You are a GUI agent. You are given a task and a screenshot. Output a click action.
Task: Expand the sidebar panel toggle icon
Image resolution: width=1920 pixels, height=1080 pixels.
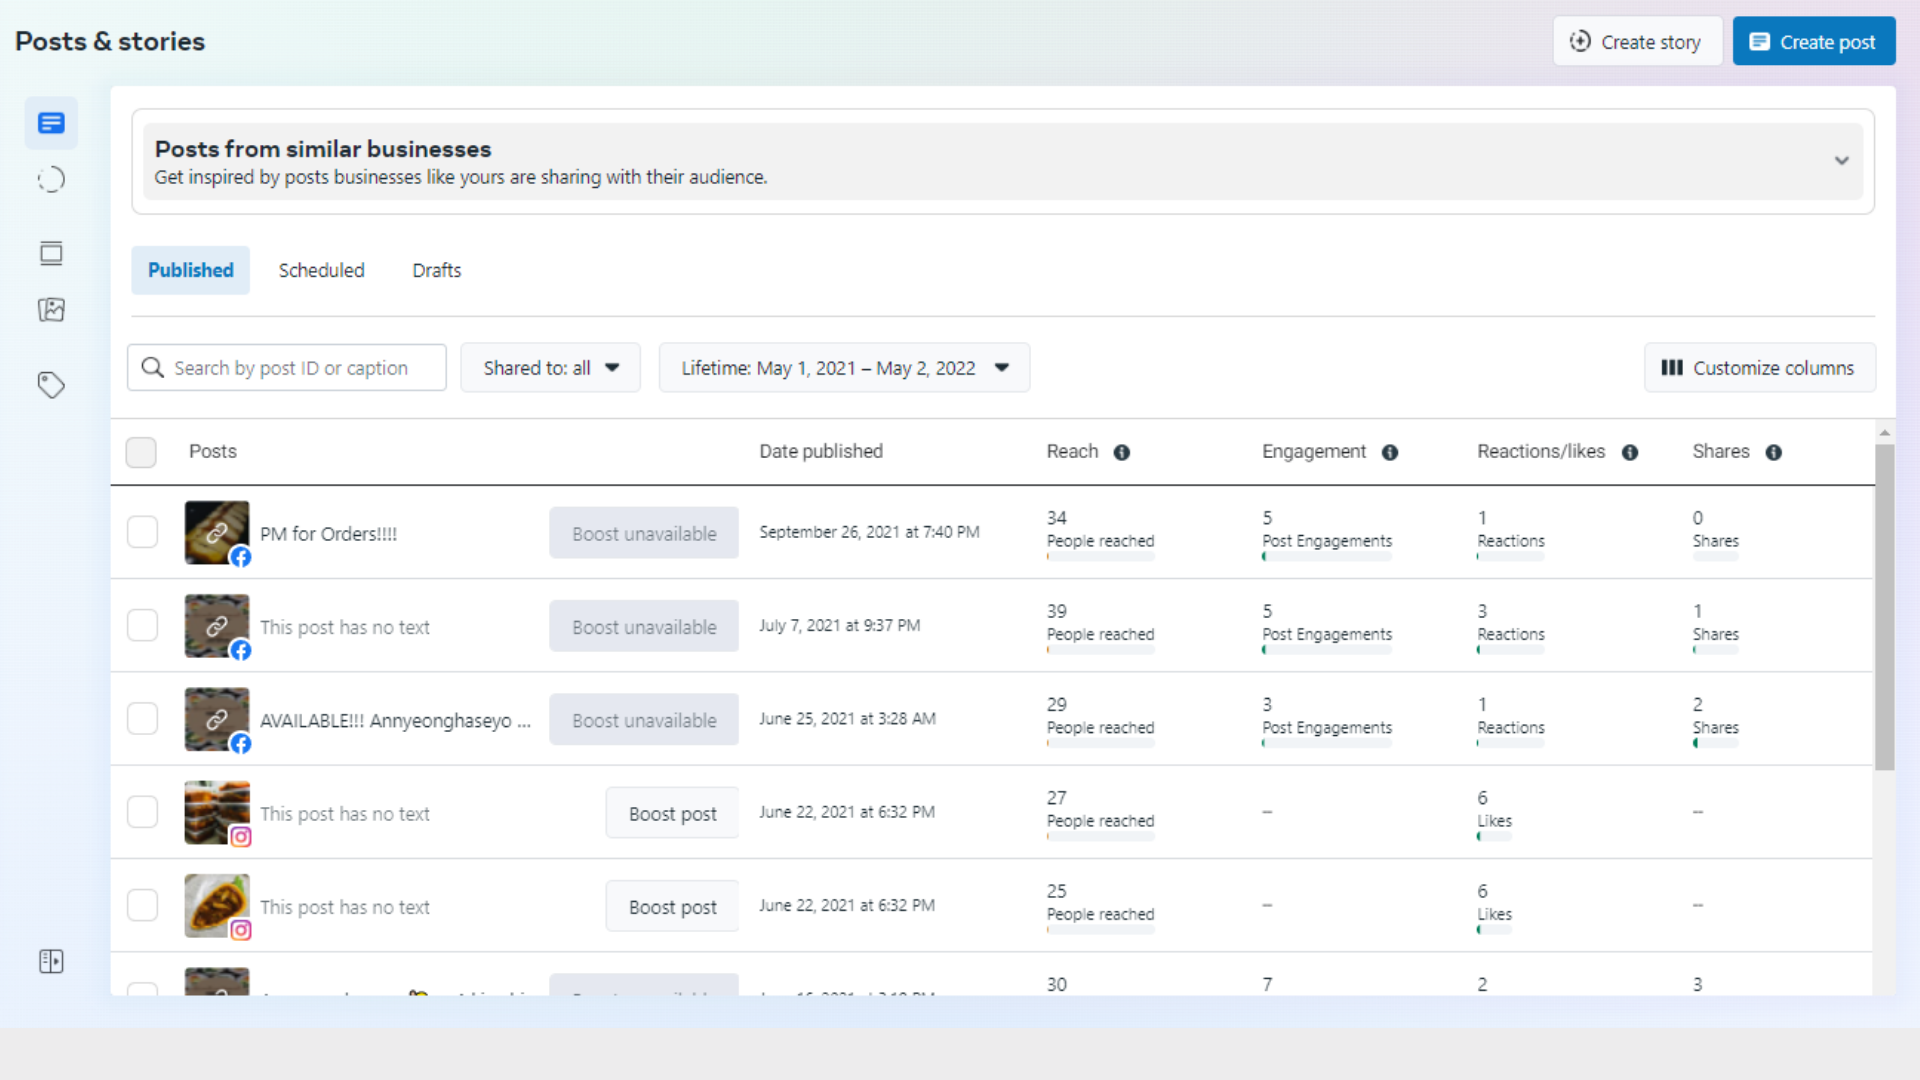(x=51, y=961)
